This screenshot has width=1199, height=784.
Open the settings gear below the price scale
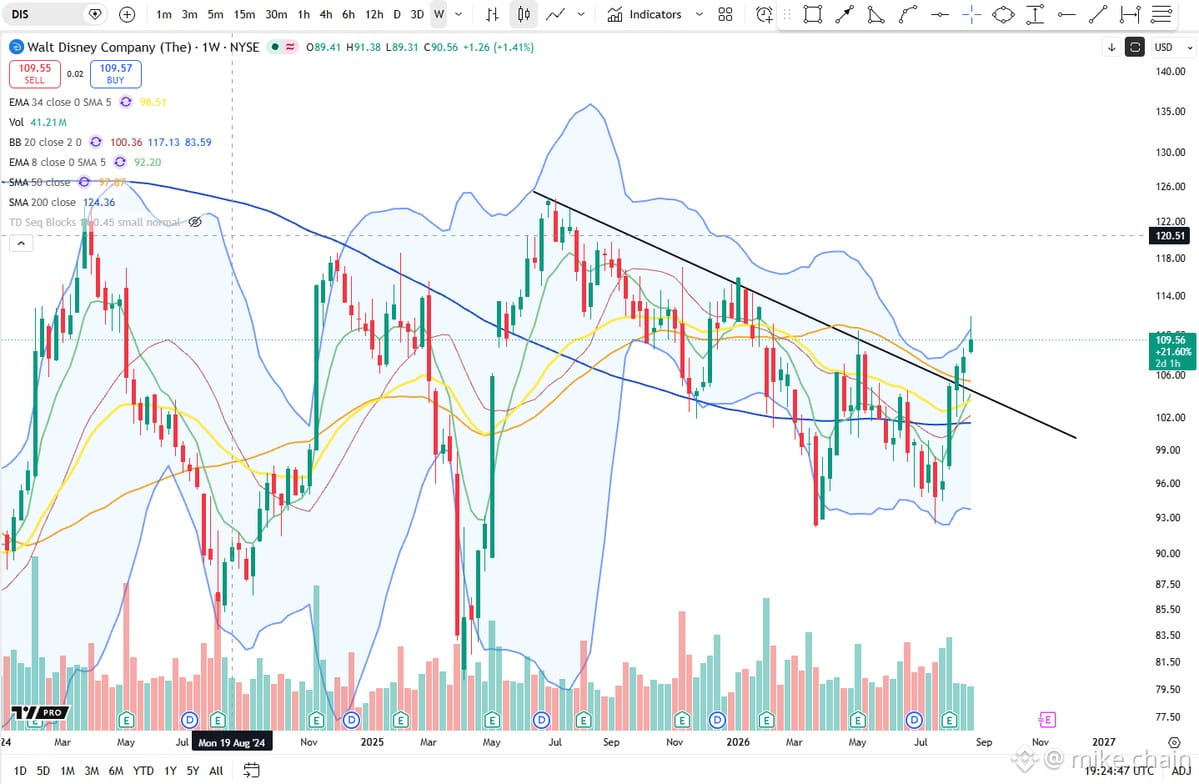click(x=1174, y=742)
